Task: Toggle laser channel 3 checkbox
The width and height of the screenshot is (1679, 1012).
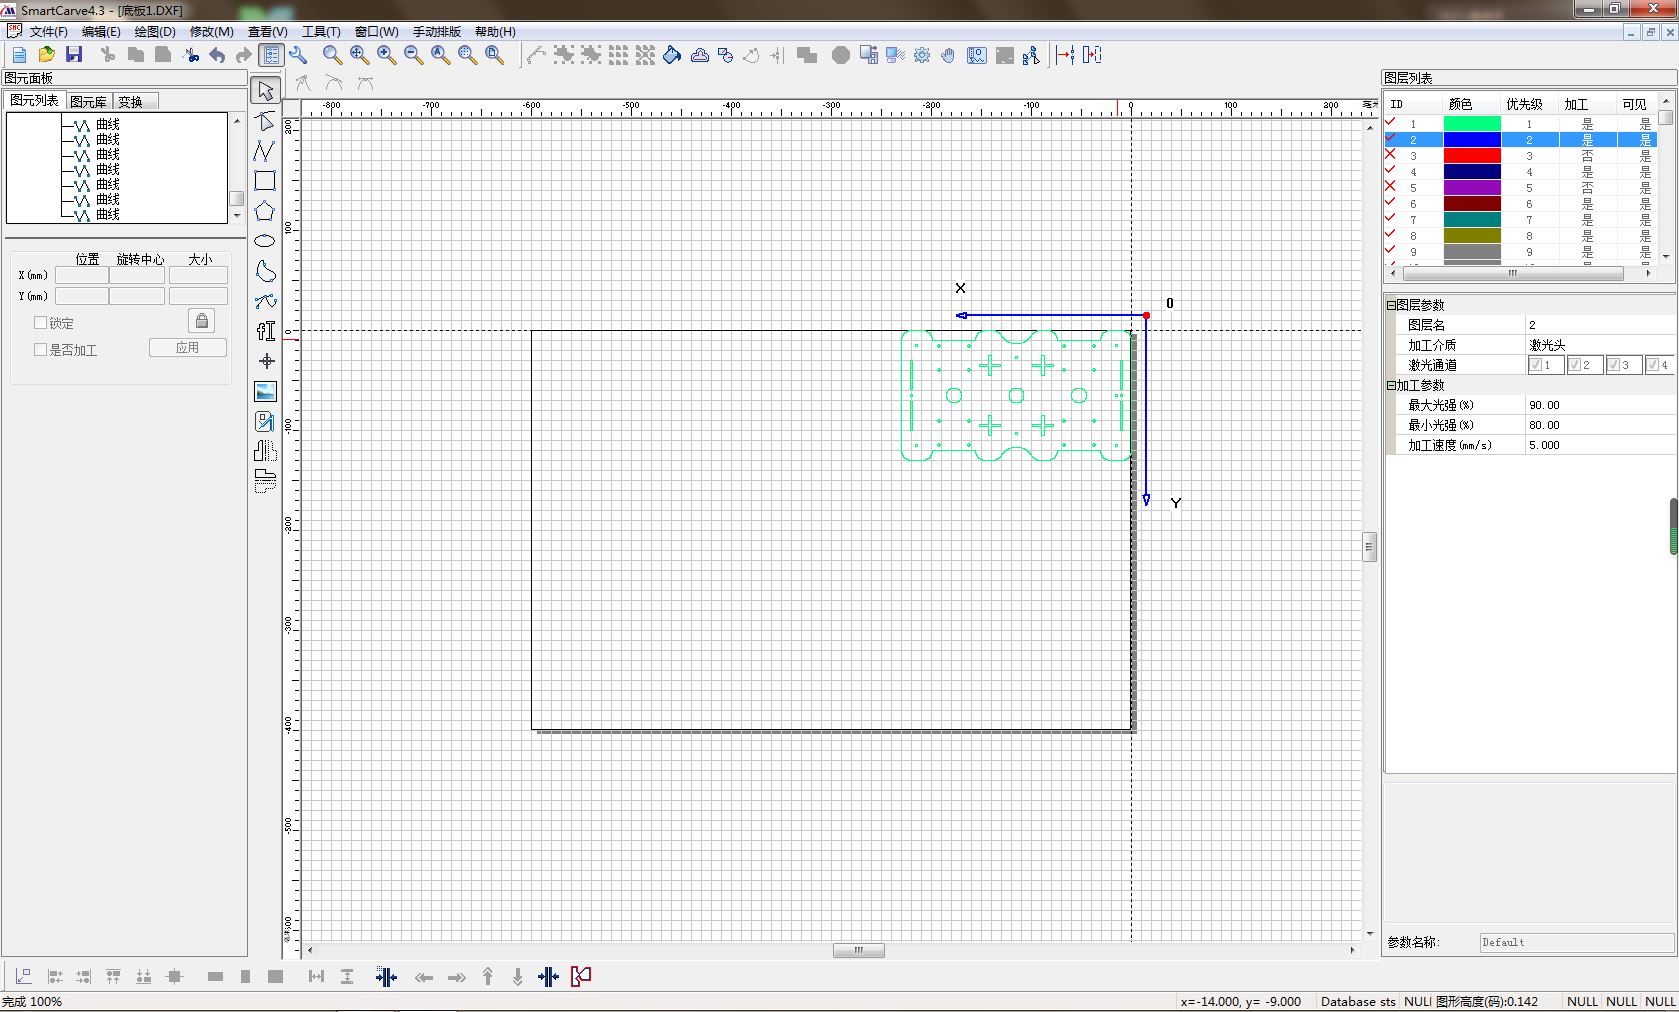Action: pyautogui.click(x=1614, y=365)
